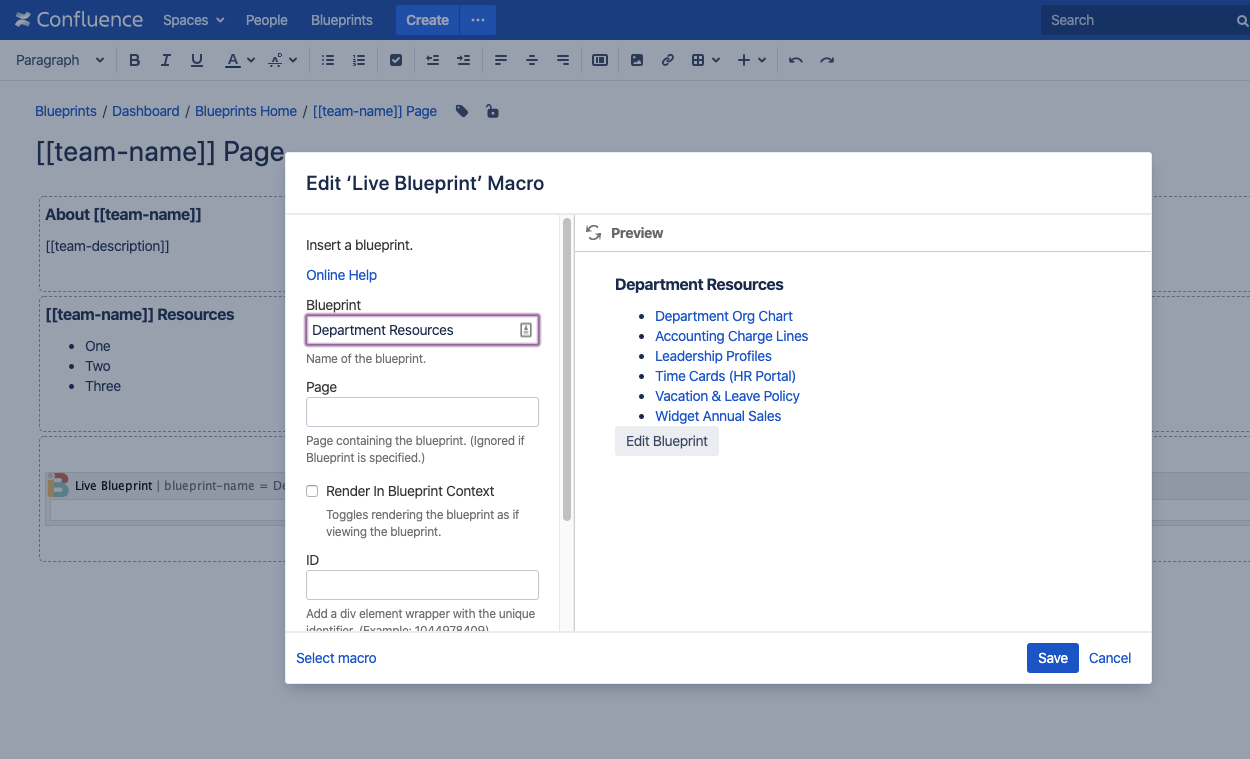Open Widget Annual Sales link
1250x759 pixels.
[x=718, y=416]
